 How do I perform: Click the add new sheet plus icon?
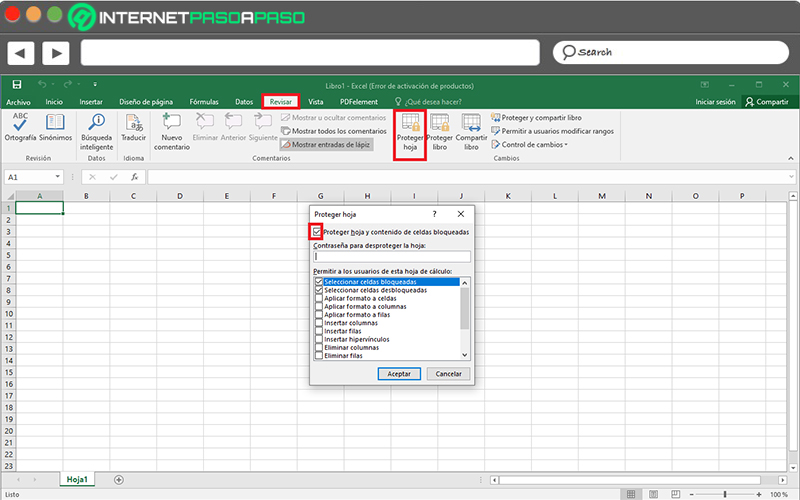[119, 480]
